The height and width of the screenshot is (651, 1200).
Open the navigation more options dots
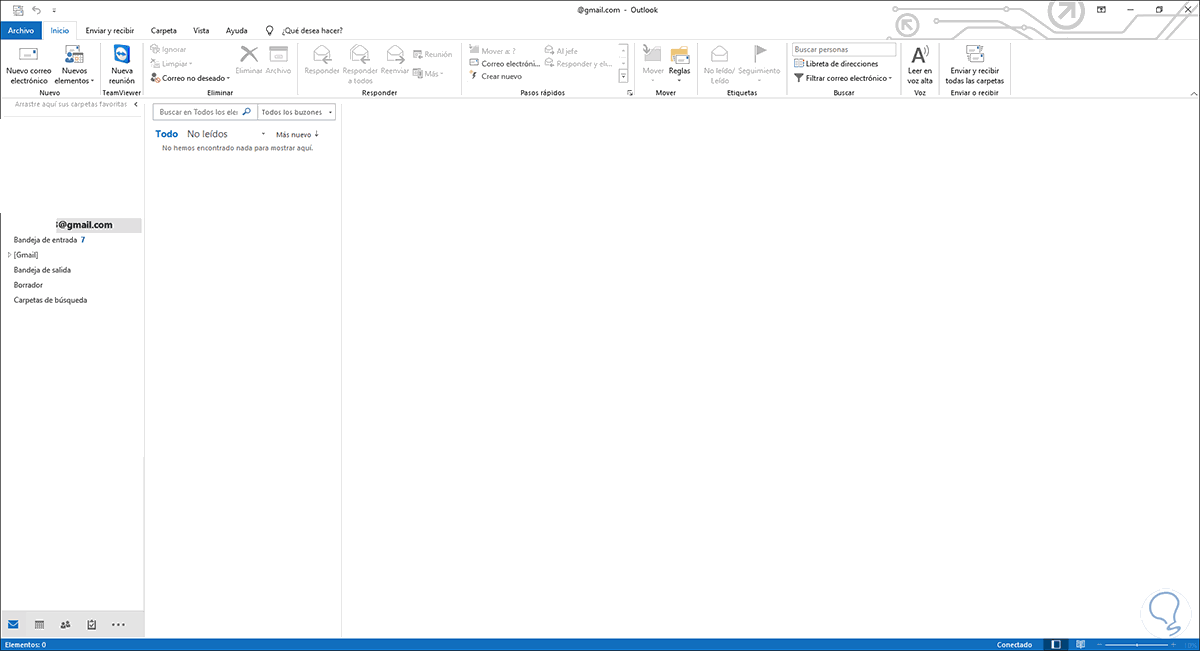[118, 624]
